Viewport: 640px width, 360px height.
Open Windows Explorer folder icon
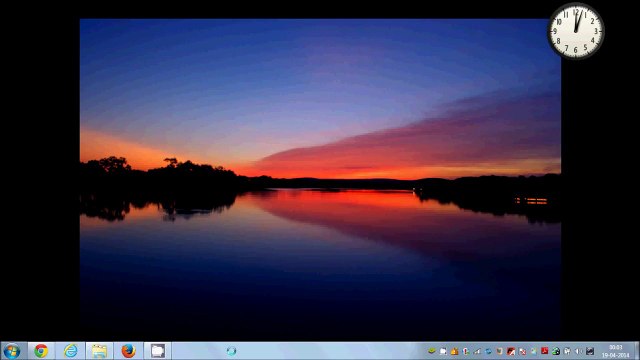[99, 351]
